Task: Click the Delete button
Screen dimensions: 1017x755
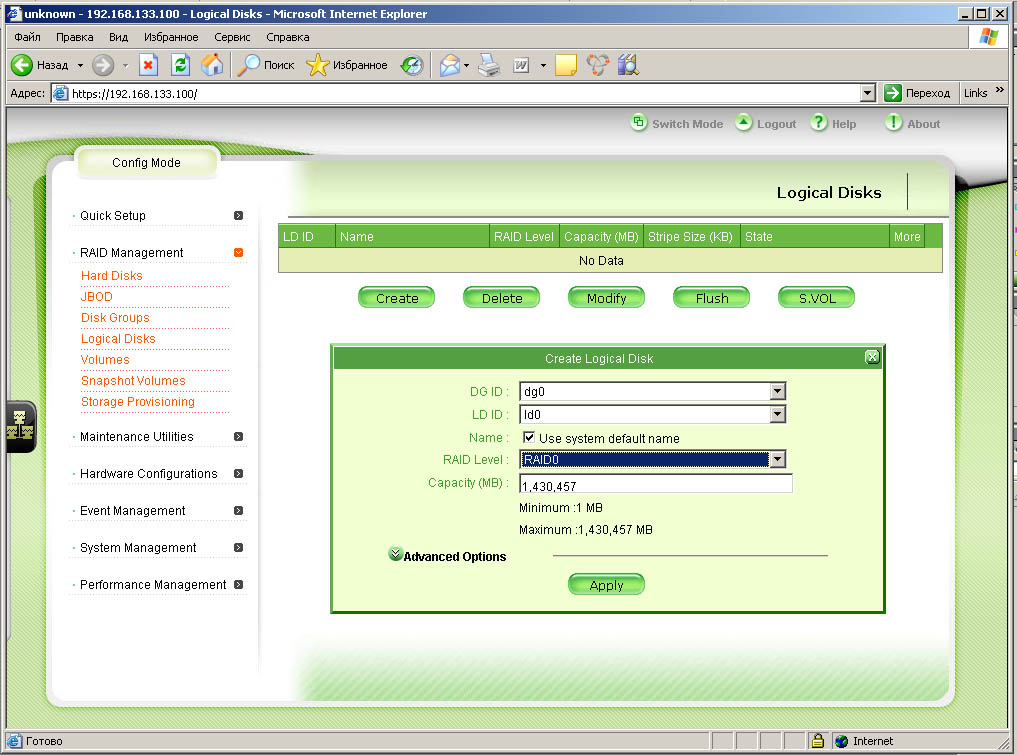Action: tap(502, 298)
